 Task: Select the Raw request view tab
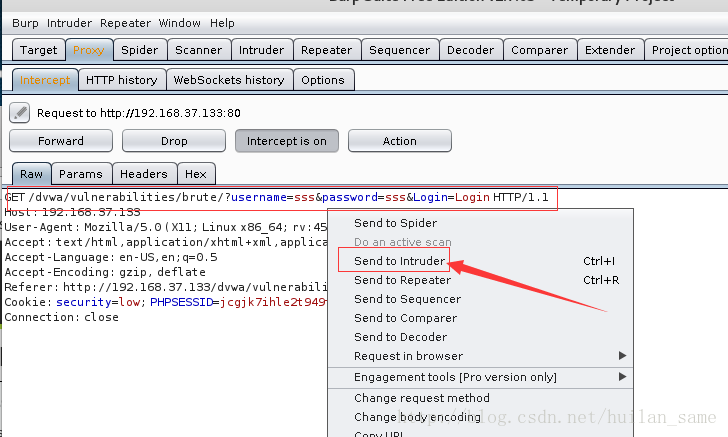click(32, 174)
